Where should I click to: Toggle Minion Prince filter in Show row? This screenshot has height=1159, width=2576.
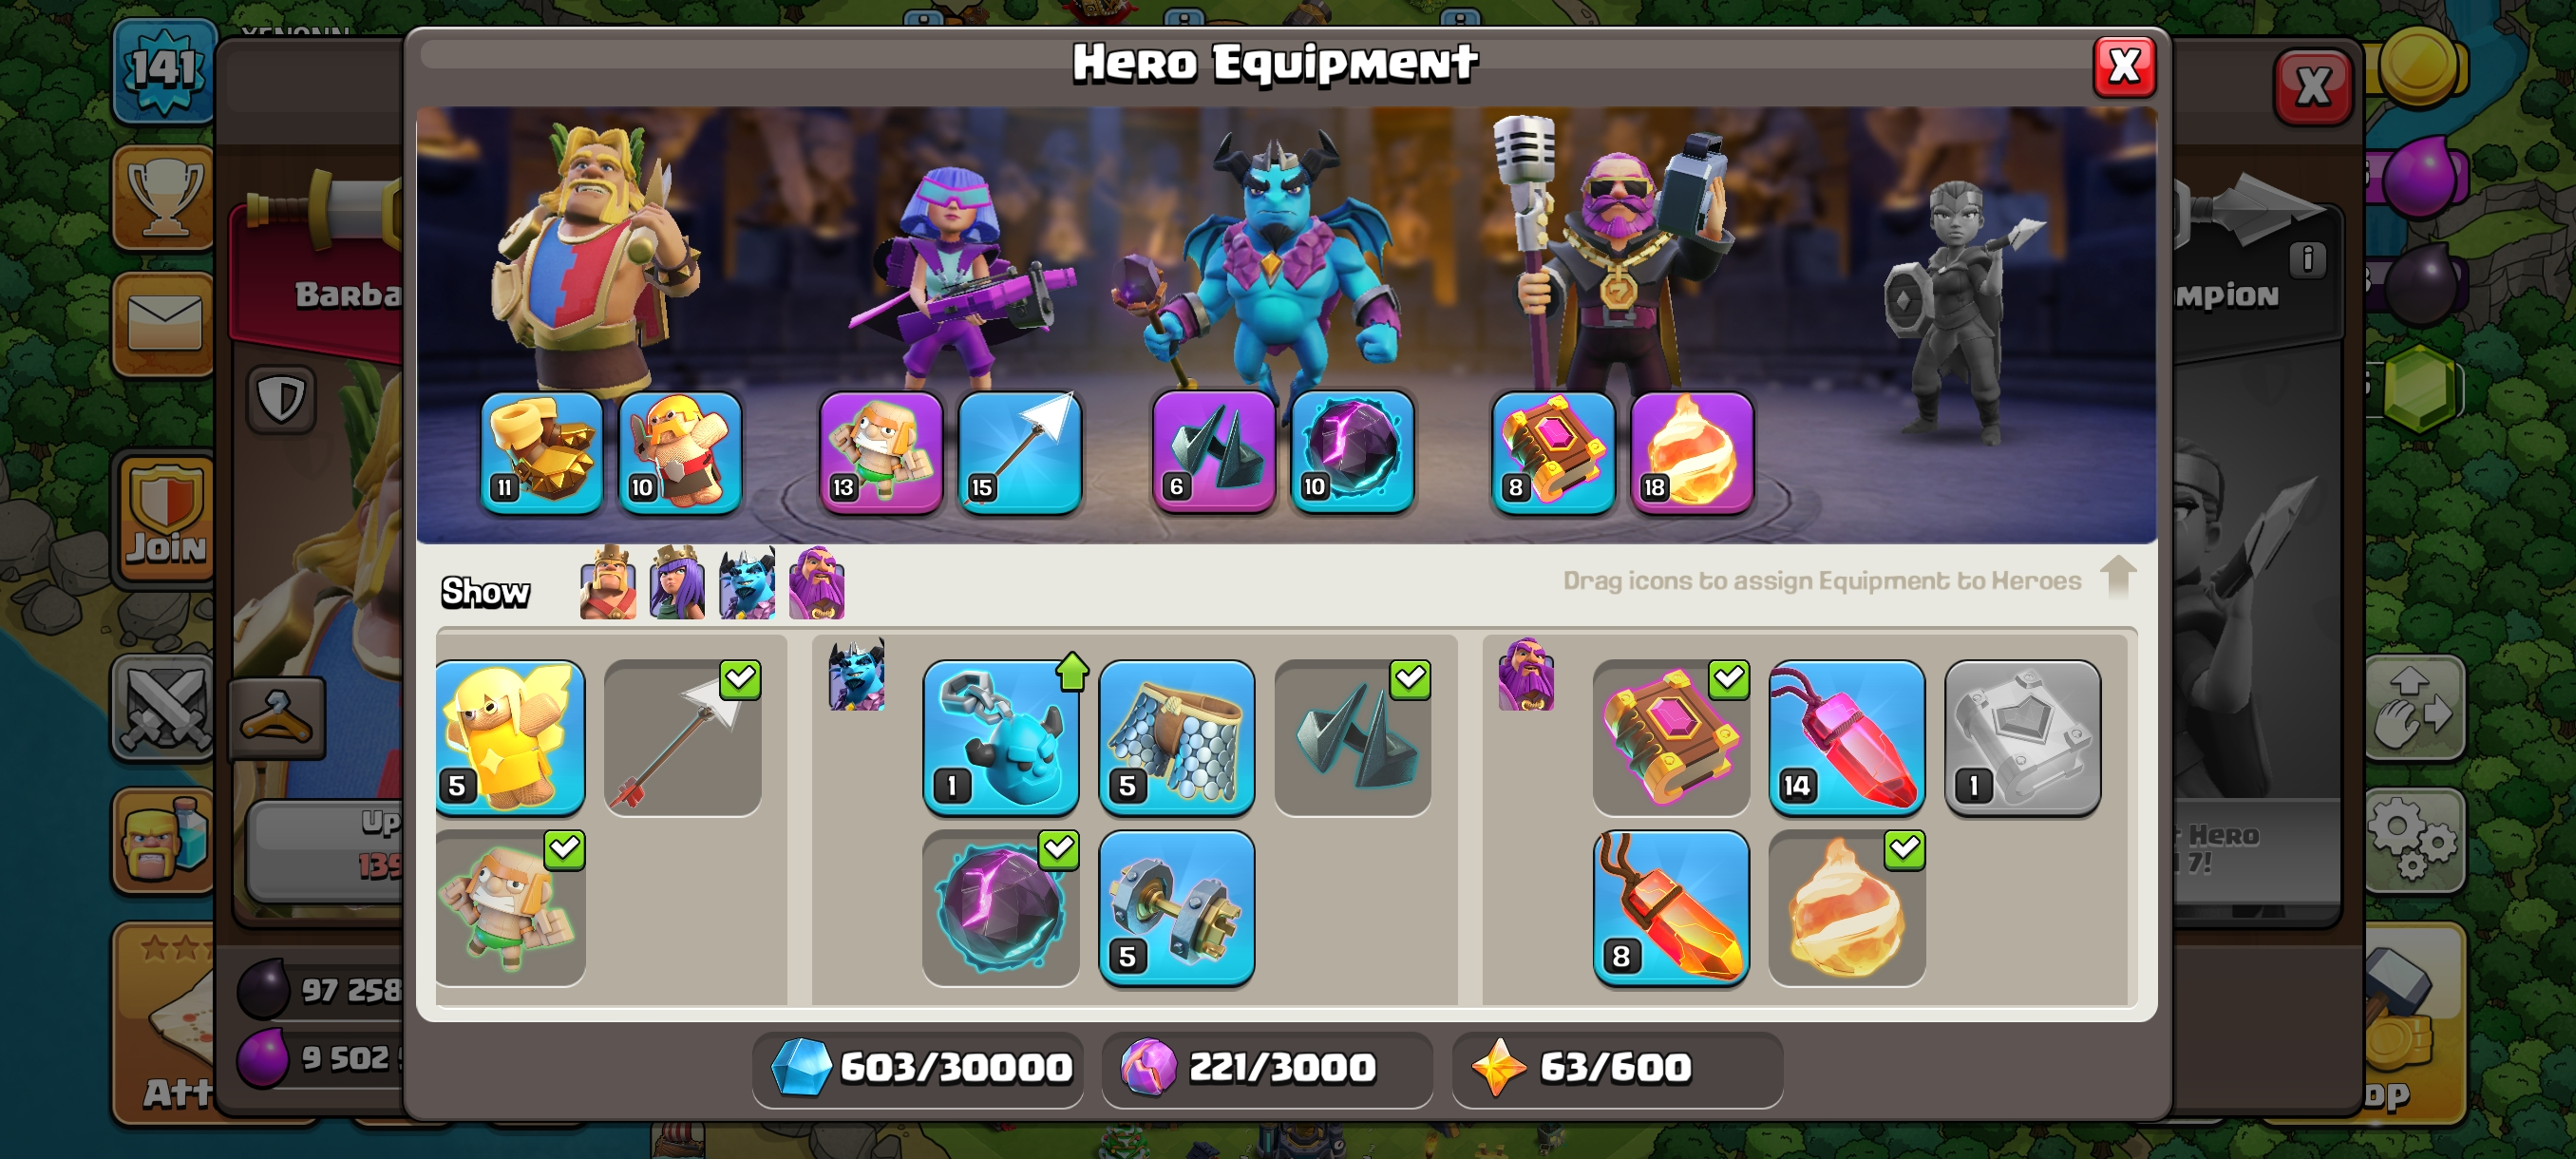click(x=747, y=582)
